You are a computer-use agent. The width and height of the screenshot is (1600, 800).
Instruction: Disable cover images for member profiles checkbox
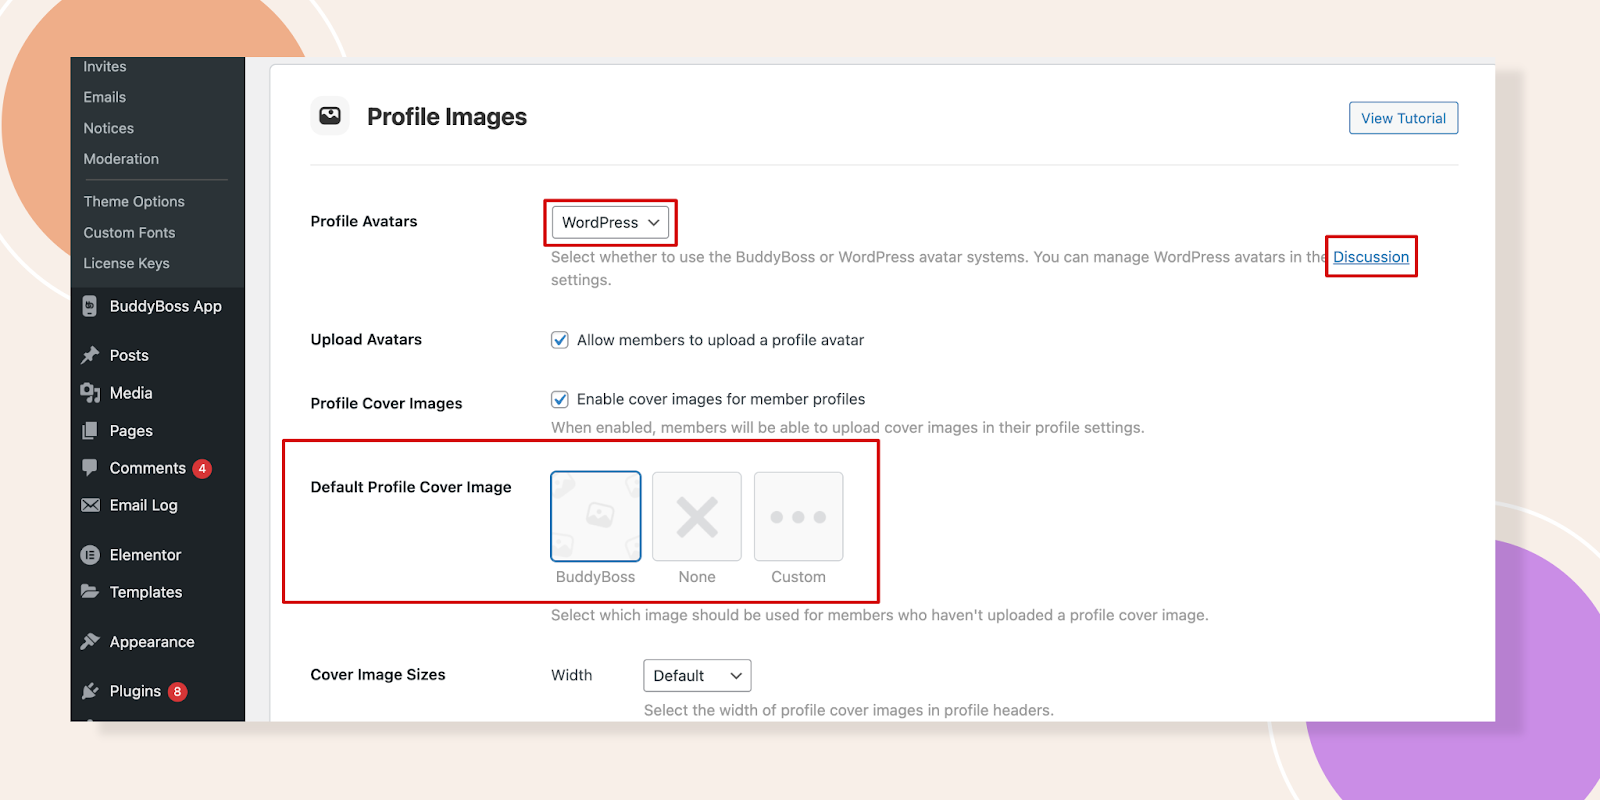coord(560,399)
